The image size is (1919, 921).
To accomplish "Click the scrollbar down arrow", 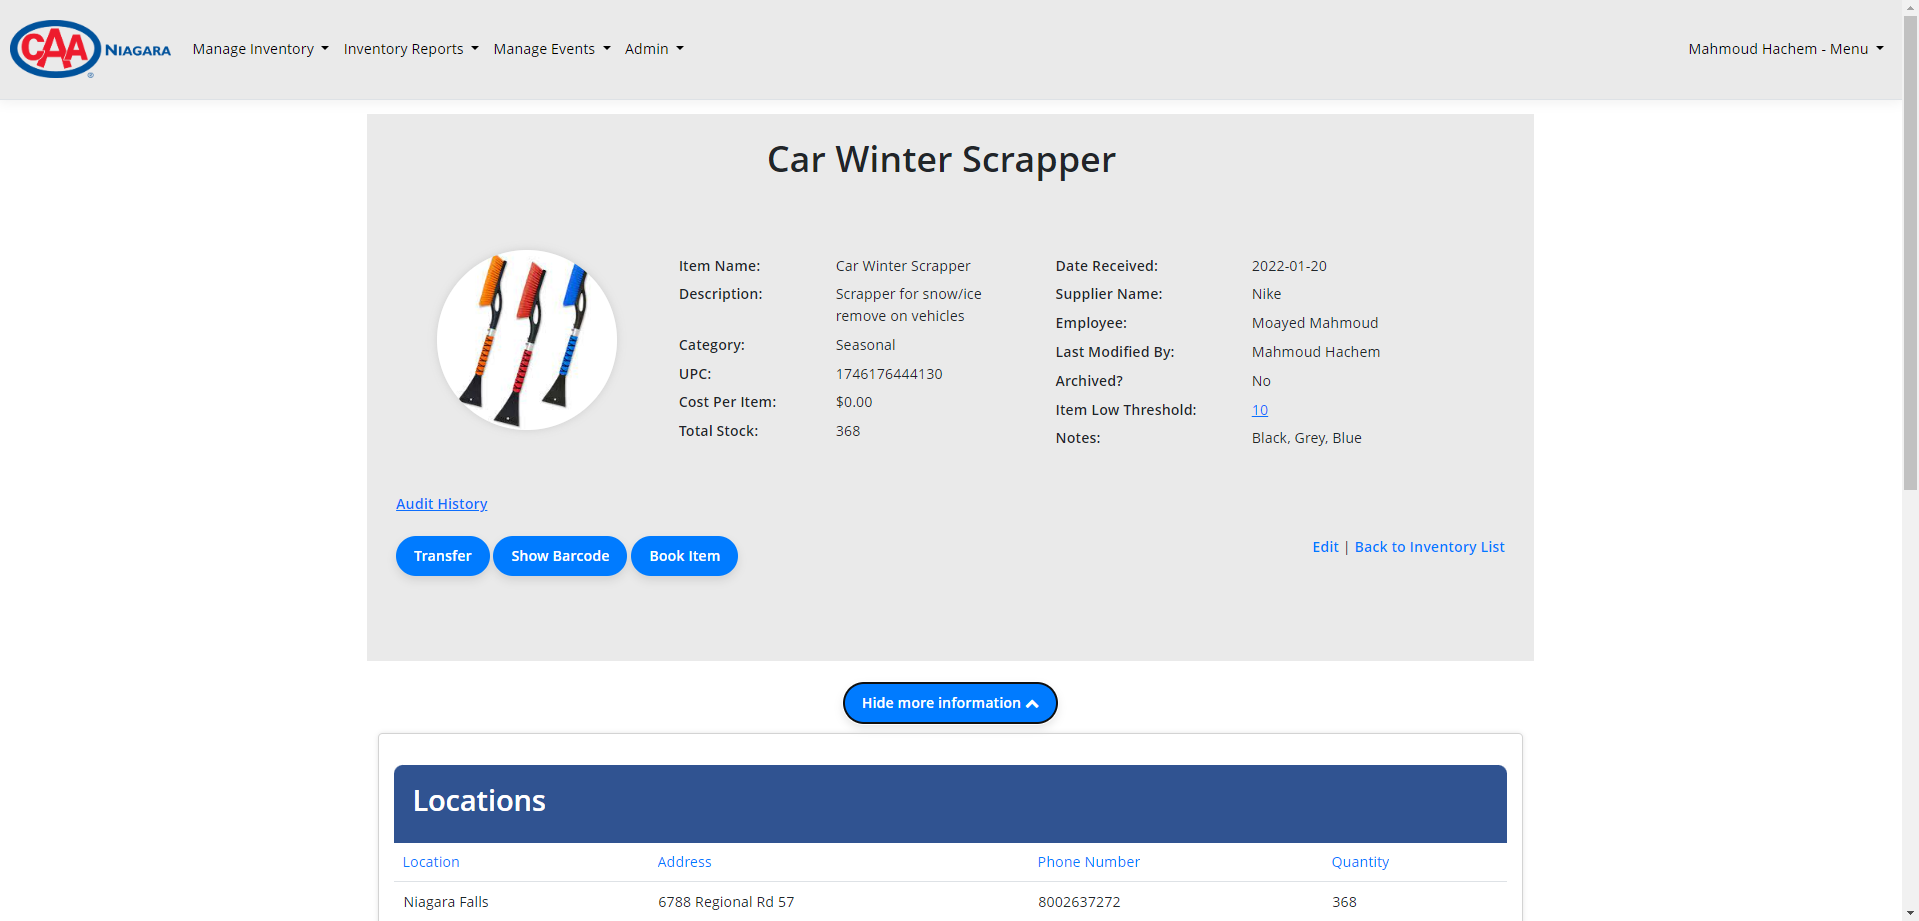I will (1910, 913).
